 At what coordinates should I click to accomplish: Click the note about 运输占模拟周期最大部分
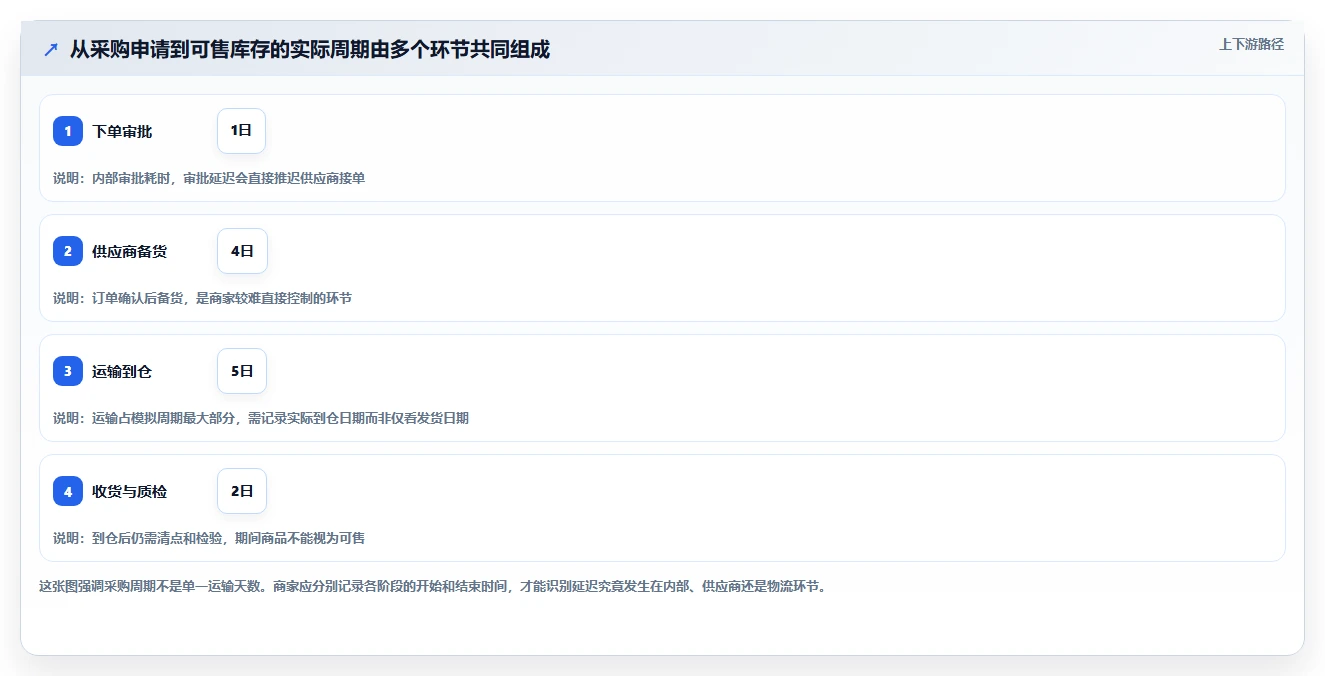261,418
